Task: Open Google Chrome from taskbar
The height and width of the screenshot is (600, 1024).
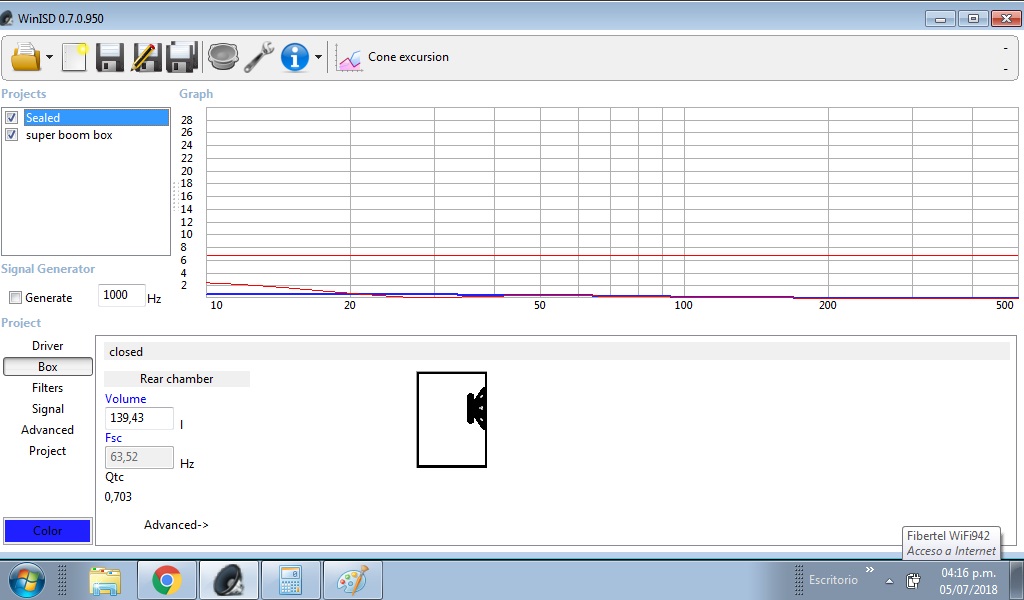Action: click(167, 580)
